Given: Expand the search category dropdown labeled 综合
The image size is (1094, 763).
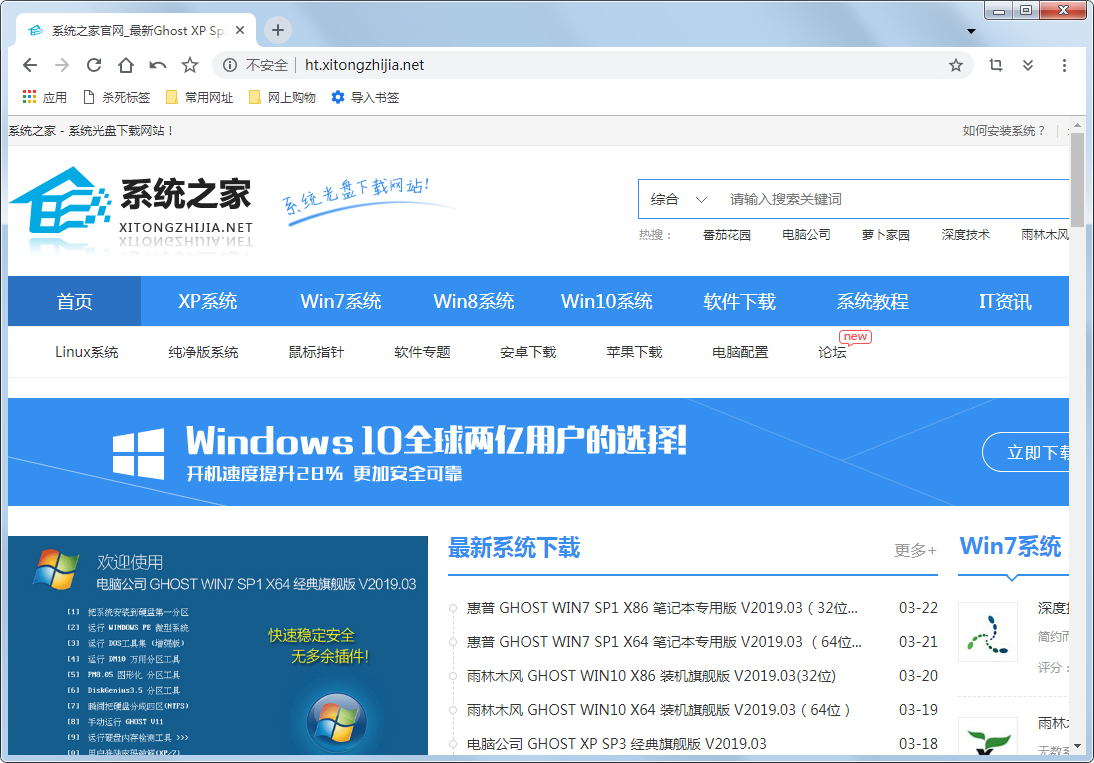Looking at the screenshot, I should point(678,199).
